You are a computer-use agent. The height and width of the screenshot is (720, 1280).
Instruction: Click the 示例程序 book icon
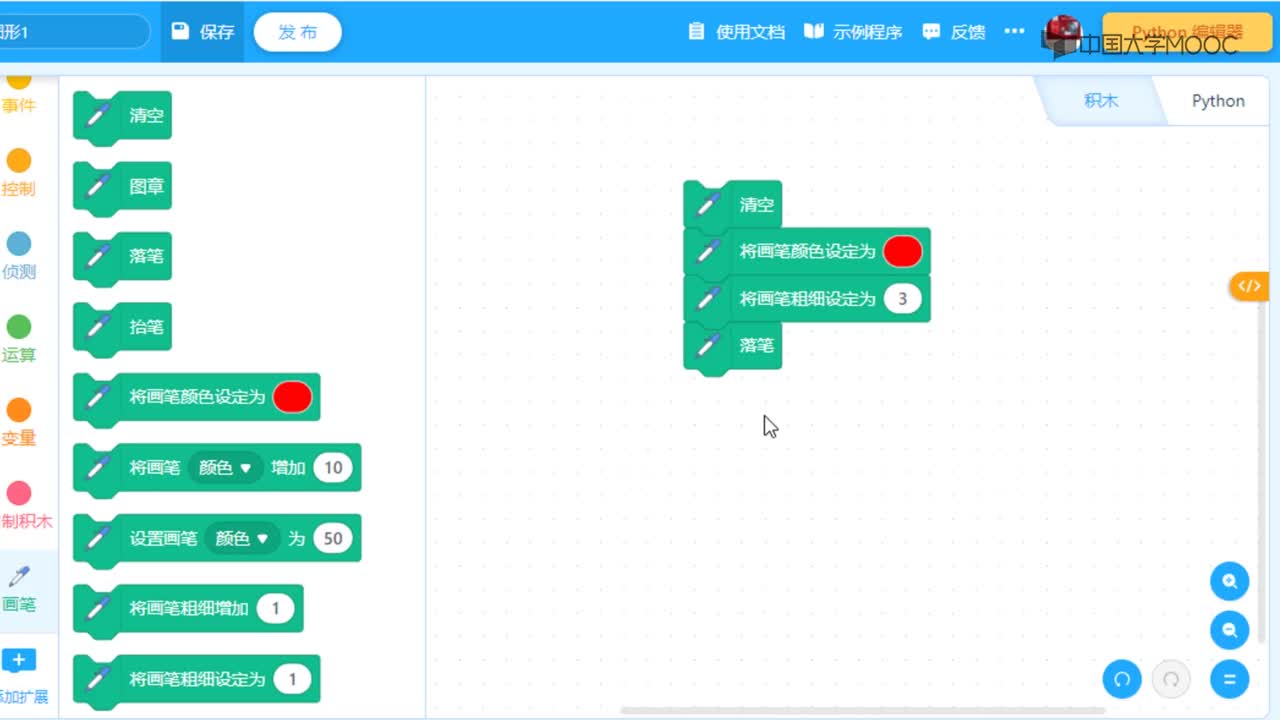814,32
